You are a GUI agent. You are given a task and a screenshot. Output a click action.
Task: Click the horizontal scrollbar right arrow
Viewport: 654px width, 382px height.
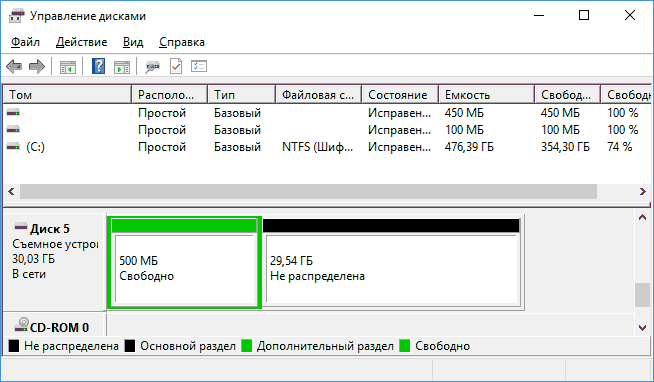click(643, 191)
